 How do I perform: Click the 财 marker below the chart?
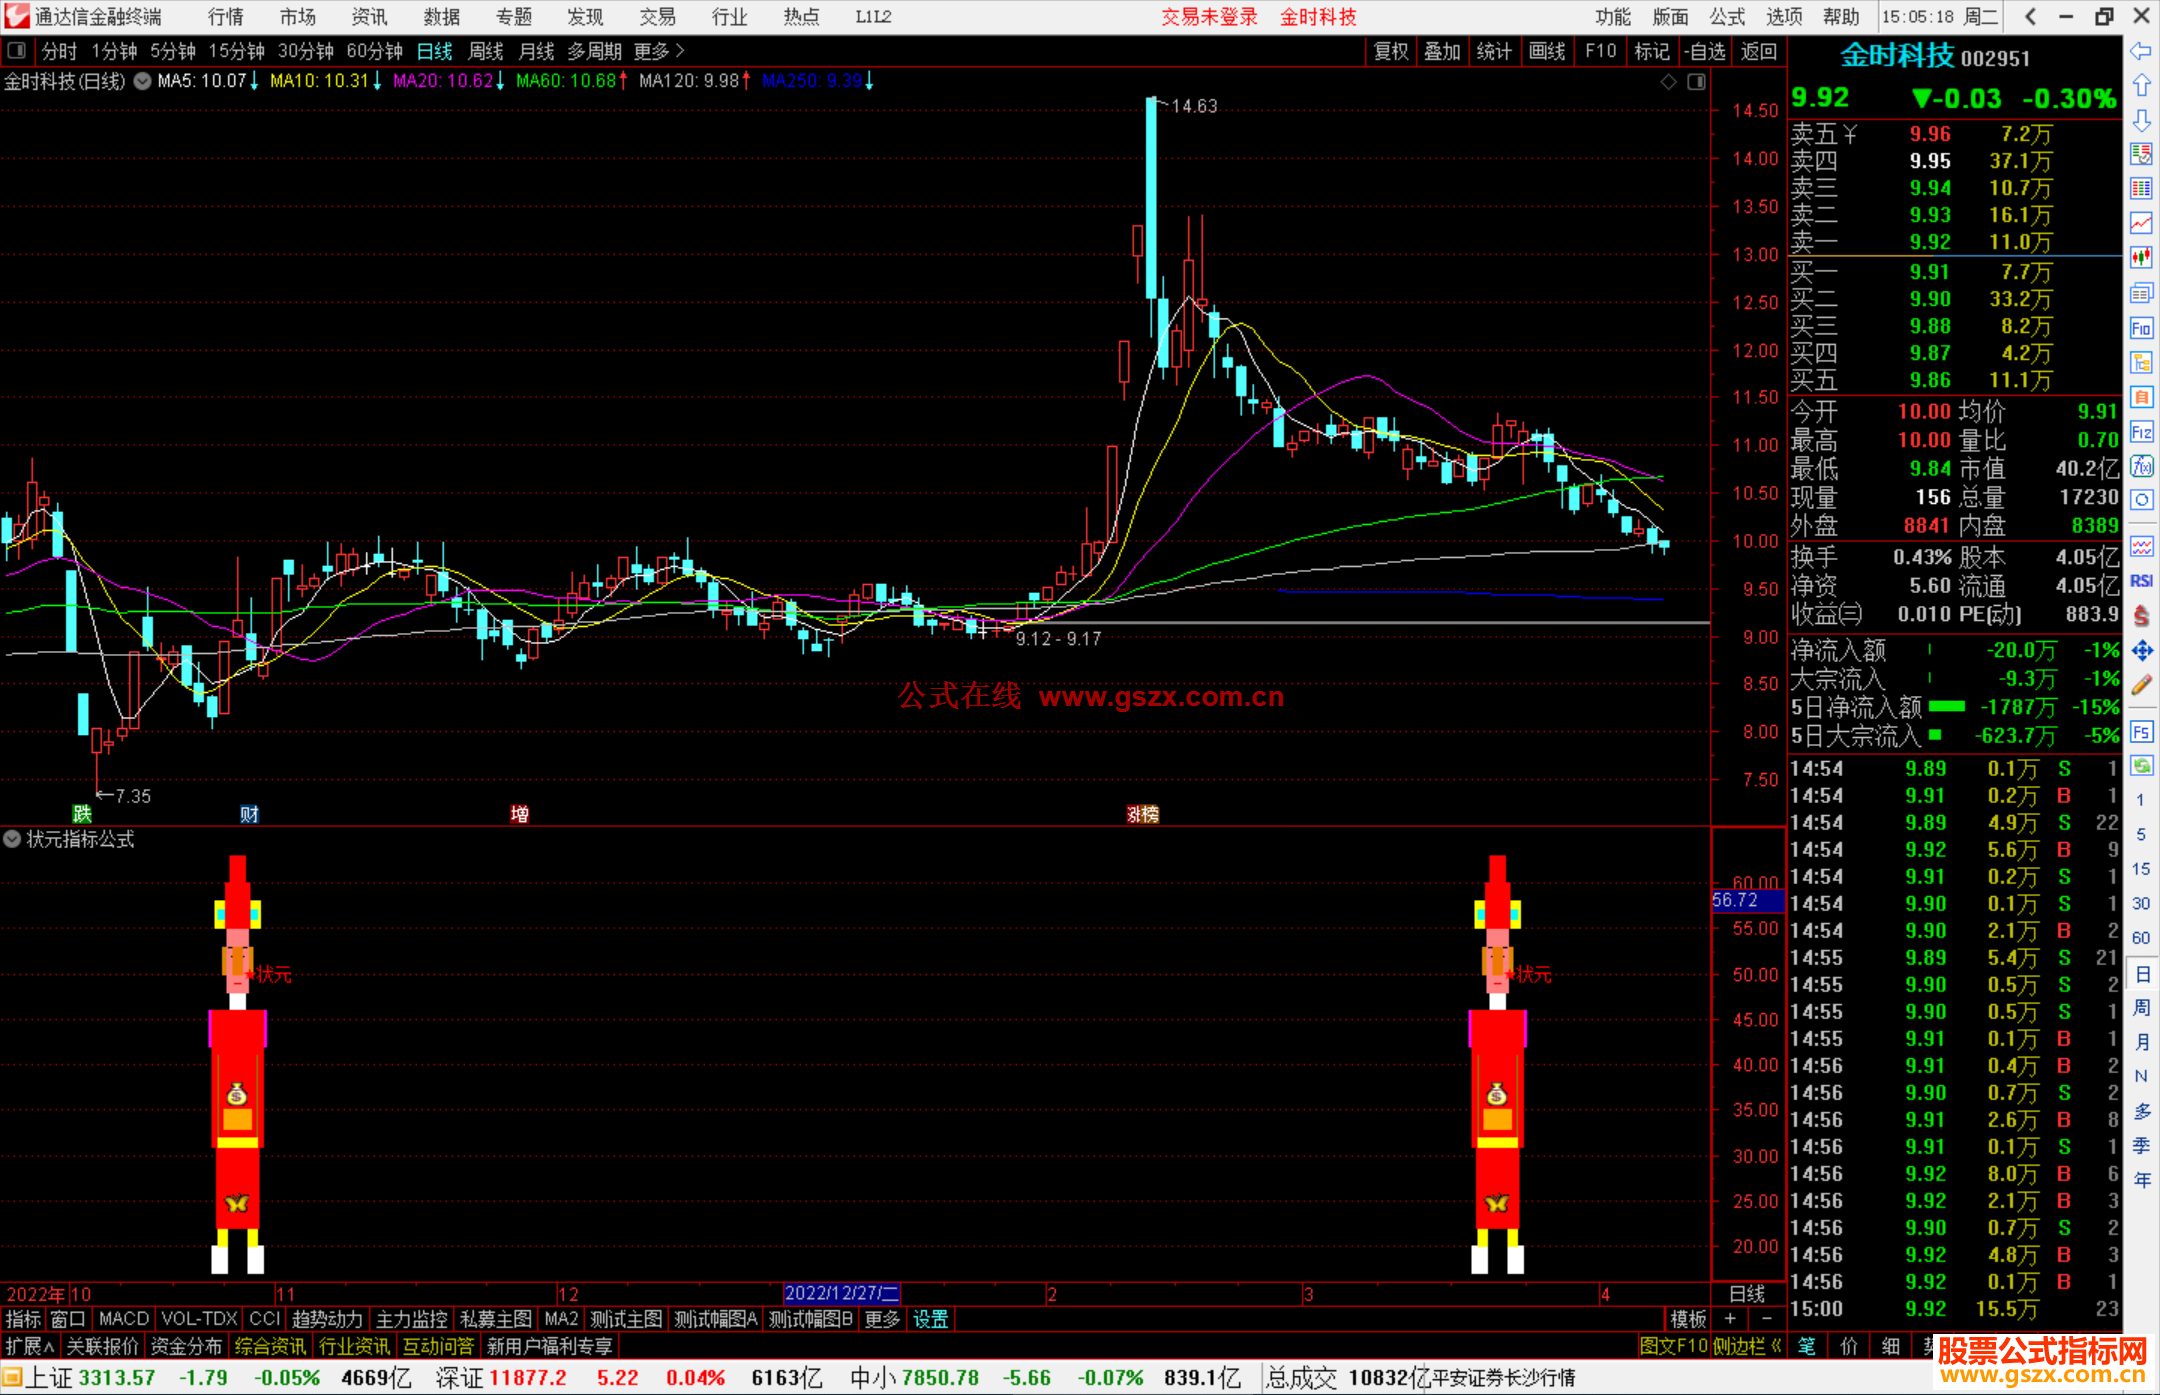click(x=249, y=814)
